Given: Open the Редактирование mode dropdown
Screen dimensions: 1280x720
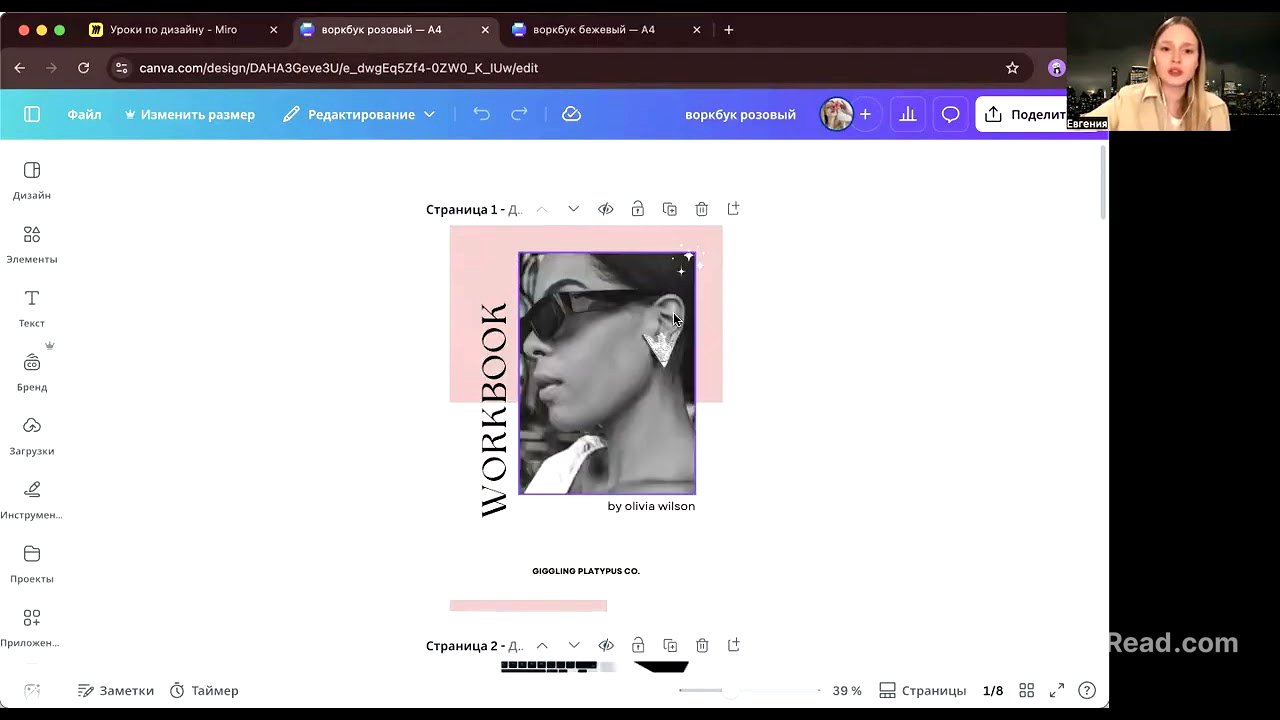Looking at the screenshot, I should (x=359, y=115).
